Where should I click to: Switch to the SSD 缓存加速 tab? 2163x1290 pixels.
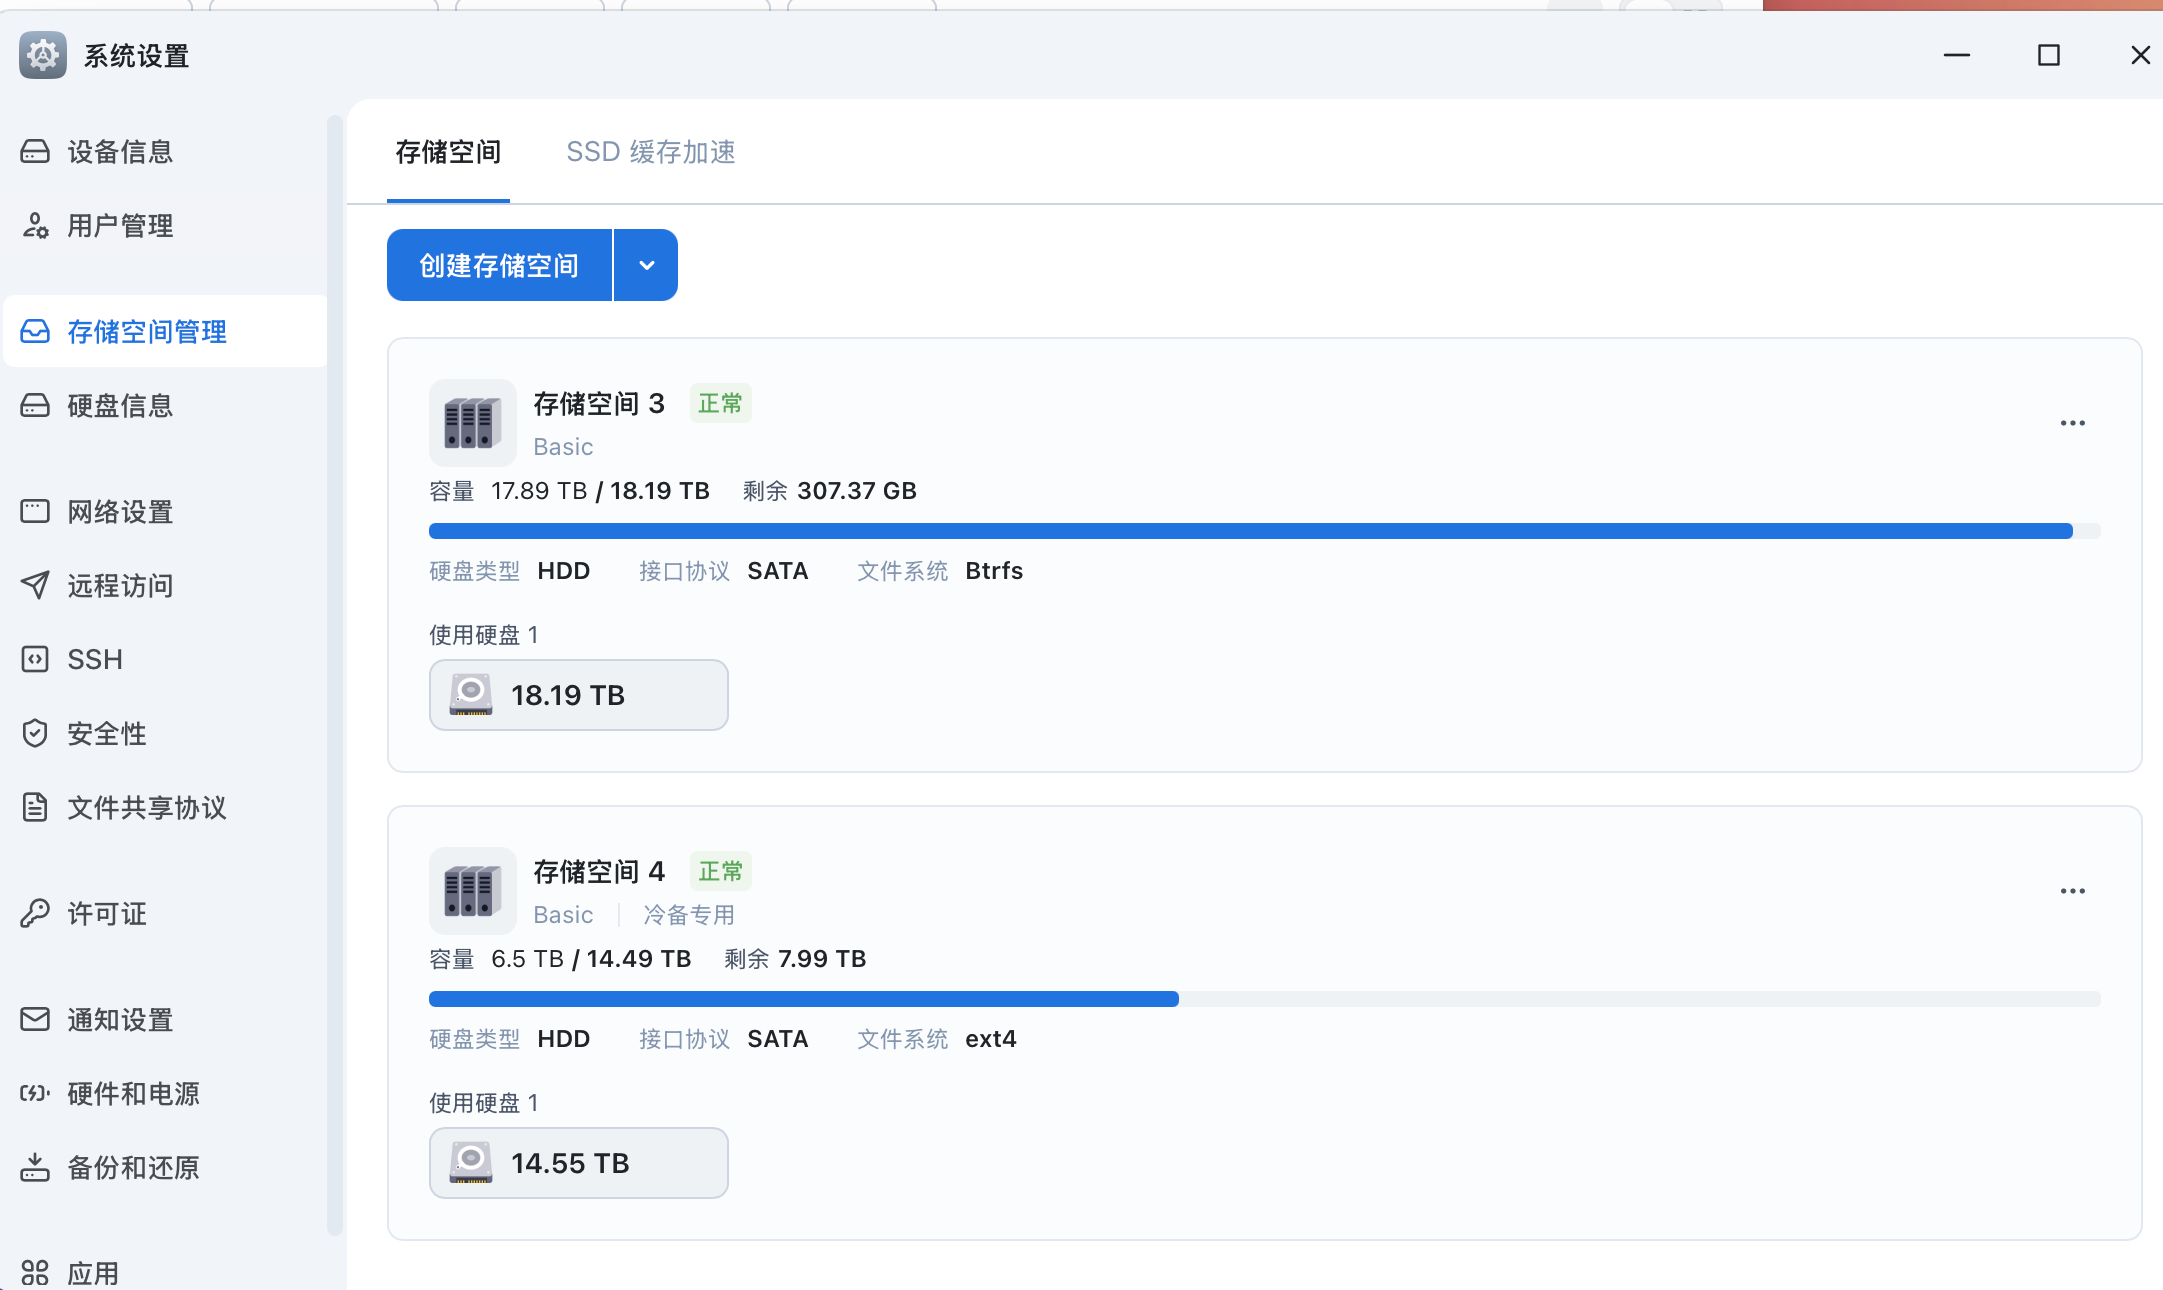650,152
